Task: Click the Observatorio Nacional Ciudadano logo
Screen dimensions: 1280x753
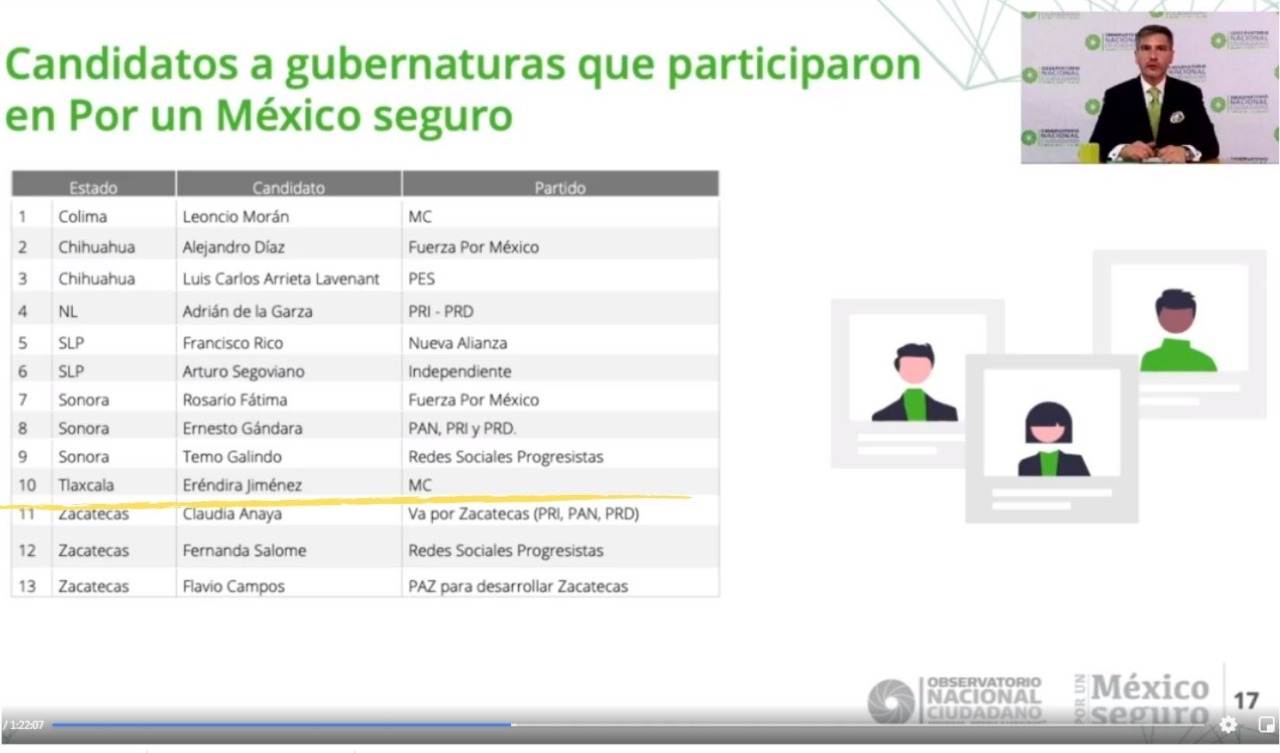Action: [956, 698]
